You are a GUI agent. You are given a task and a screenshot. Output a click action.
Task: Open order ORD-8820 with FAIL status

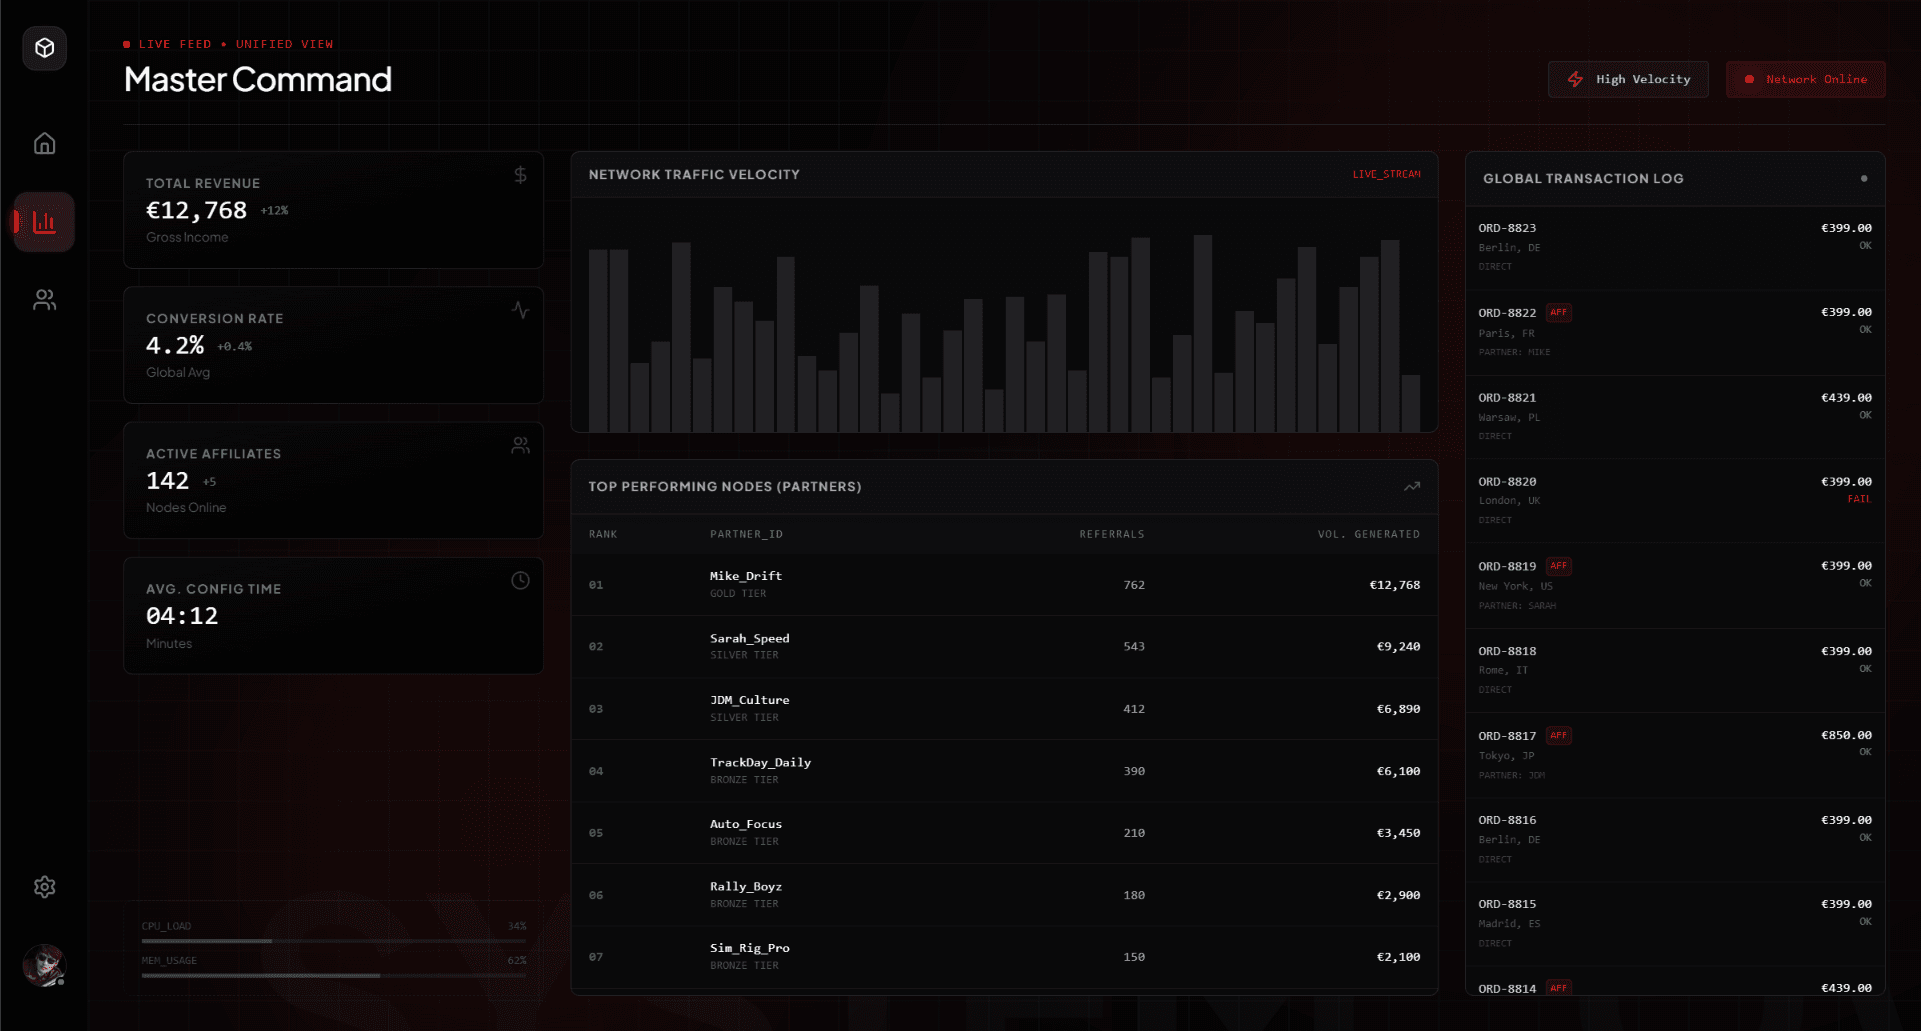coord(1674,500)
